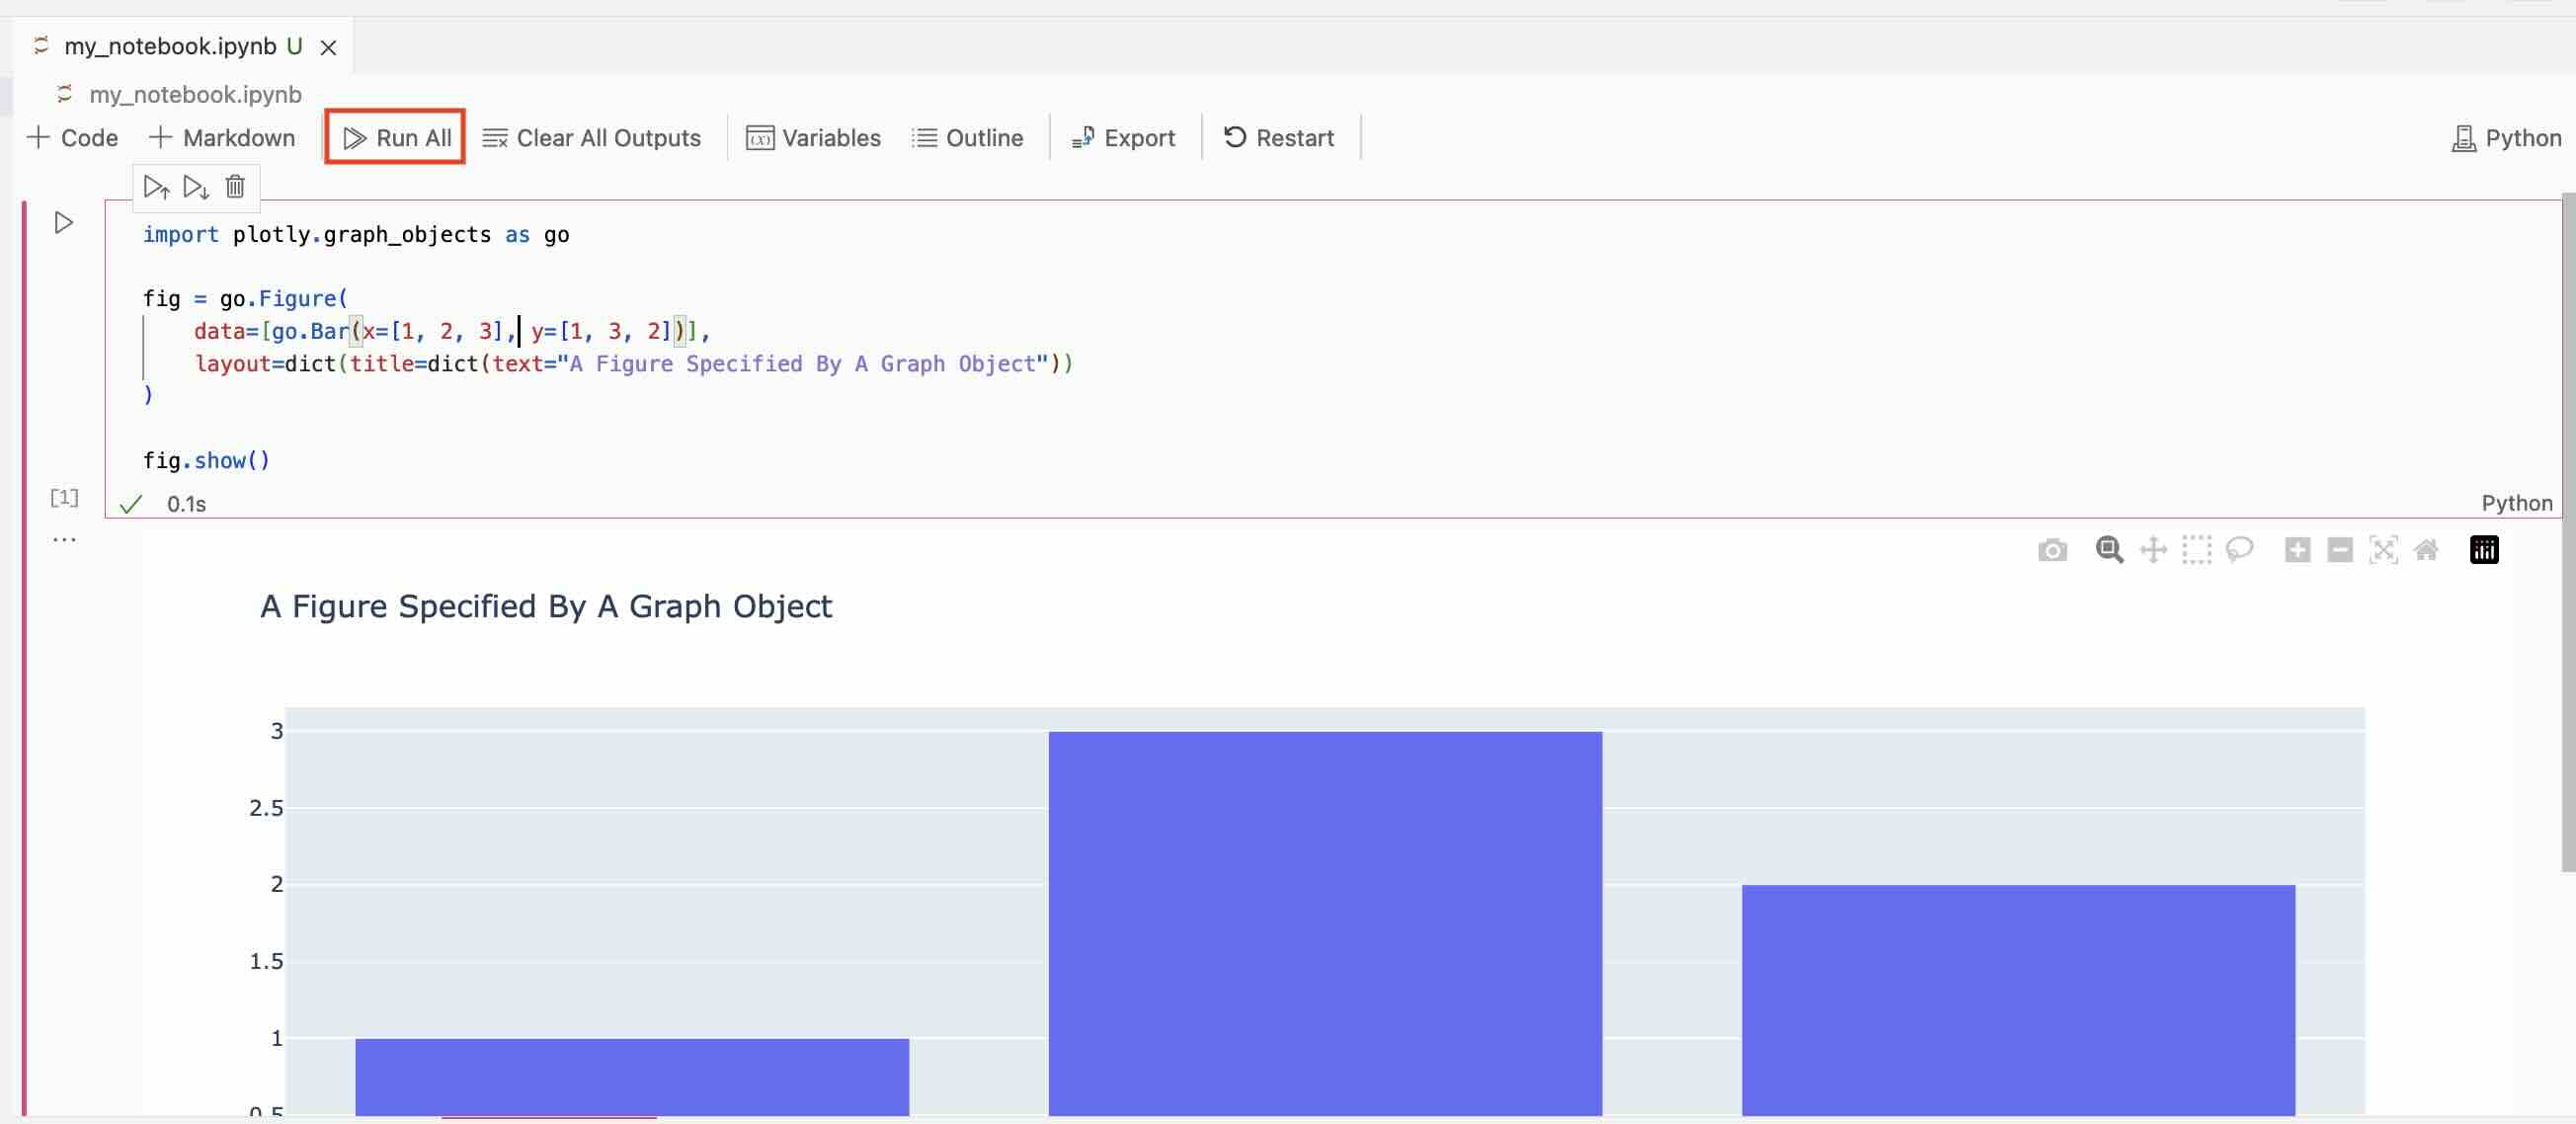Reset plot axes with home icon
Screen dimensions: 2576x1124
pyautogui.click(x=2426, y=550)
